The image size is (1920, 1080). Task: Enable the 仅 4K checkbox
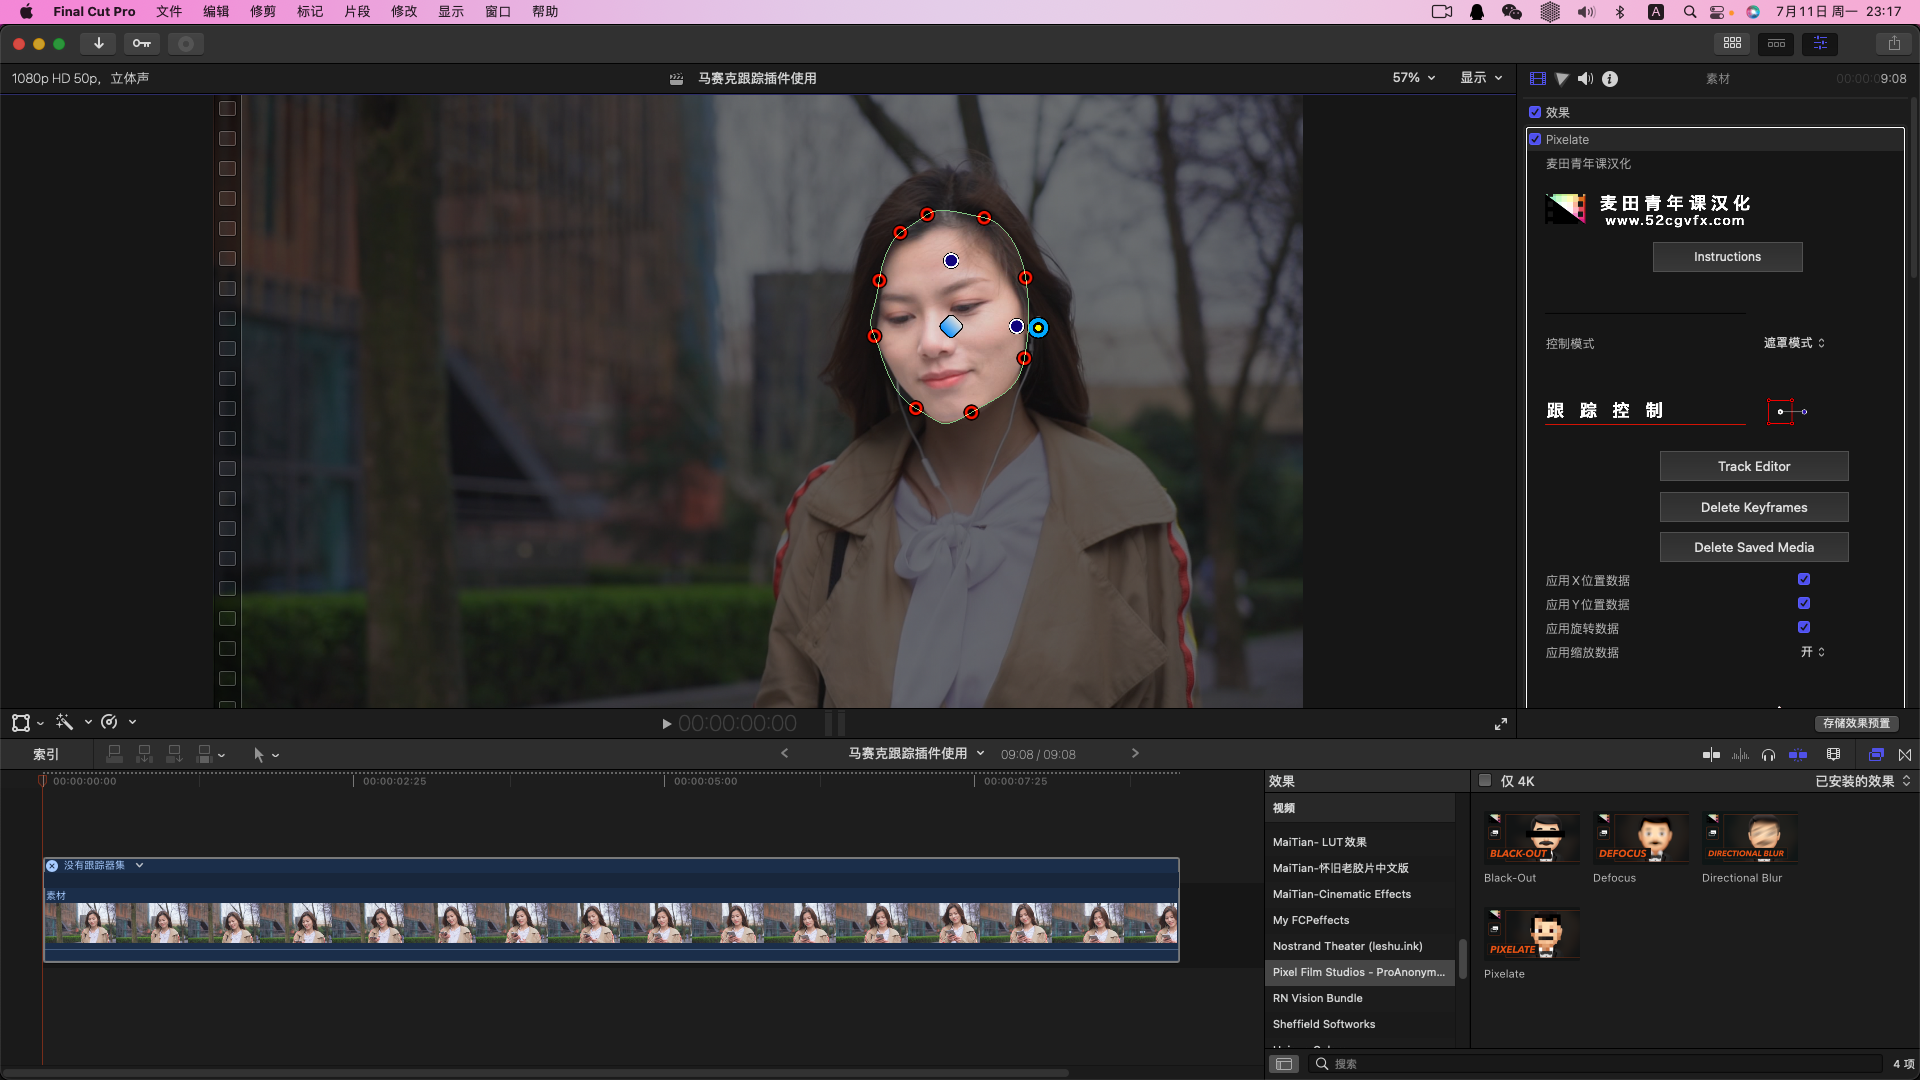click(1485, 780)
